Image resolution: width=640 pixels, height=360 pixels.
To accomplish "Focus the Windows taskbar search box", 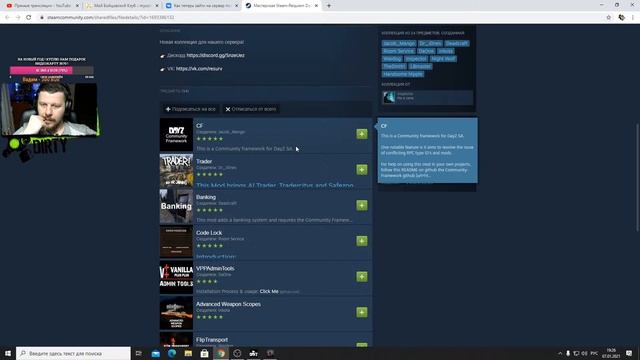I will pos(73,353).
